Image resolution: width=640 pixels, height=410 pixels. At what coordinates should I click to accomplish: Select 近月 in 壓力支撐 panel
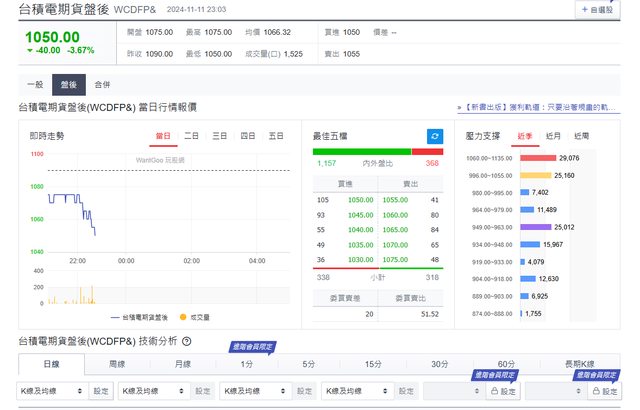tap(553, 135)
